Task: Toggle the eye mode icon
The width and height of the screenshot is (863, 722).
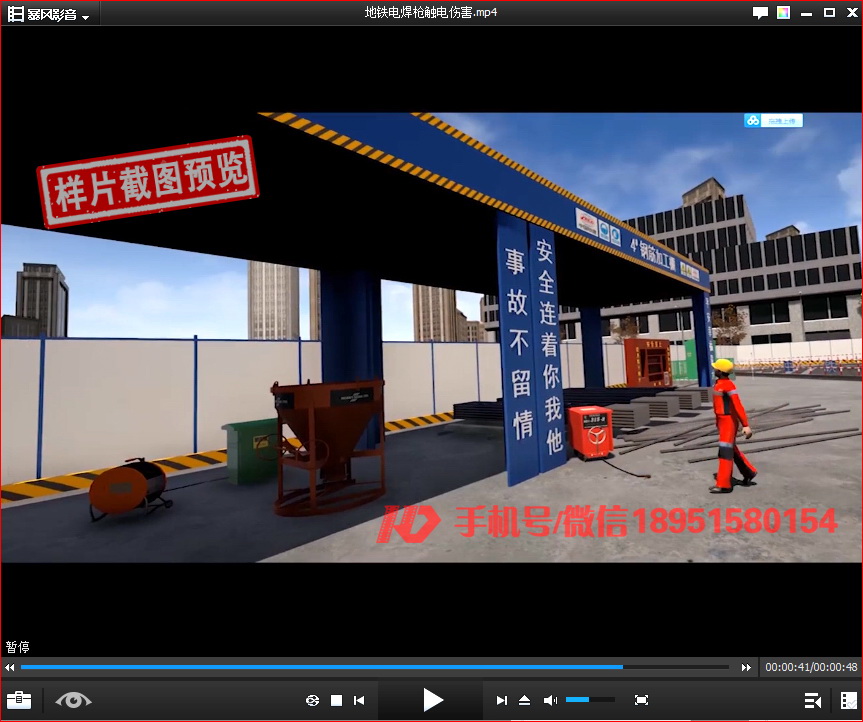Action: tap(73, 700)
